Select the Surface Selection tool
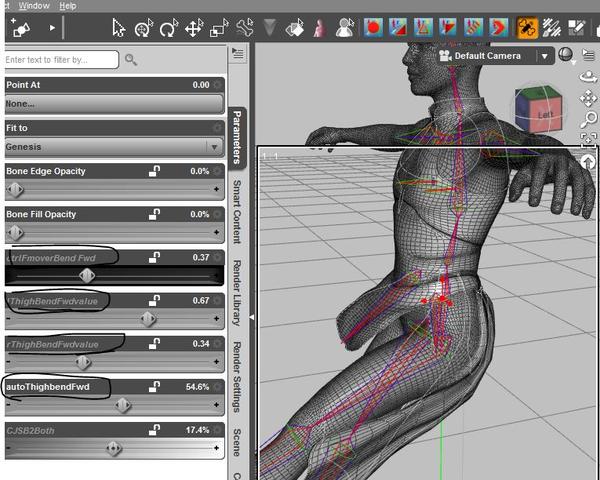Viewport: 600px width, 480px height. point(295,29)
